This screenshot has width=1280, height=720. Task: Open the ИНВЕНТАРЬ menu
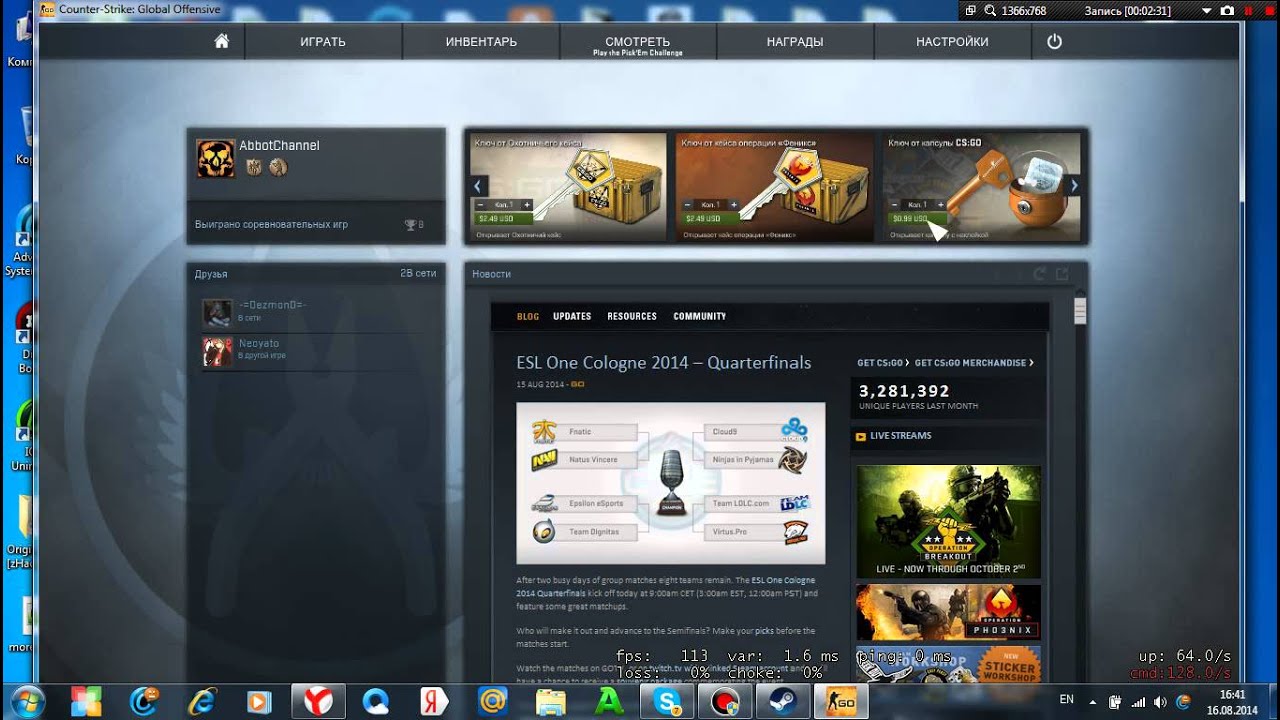[481, 42]
